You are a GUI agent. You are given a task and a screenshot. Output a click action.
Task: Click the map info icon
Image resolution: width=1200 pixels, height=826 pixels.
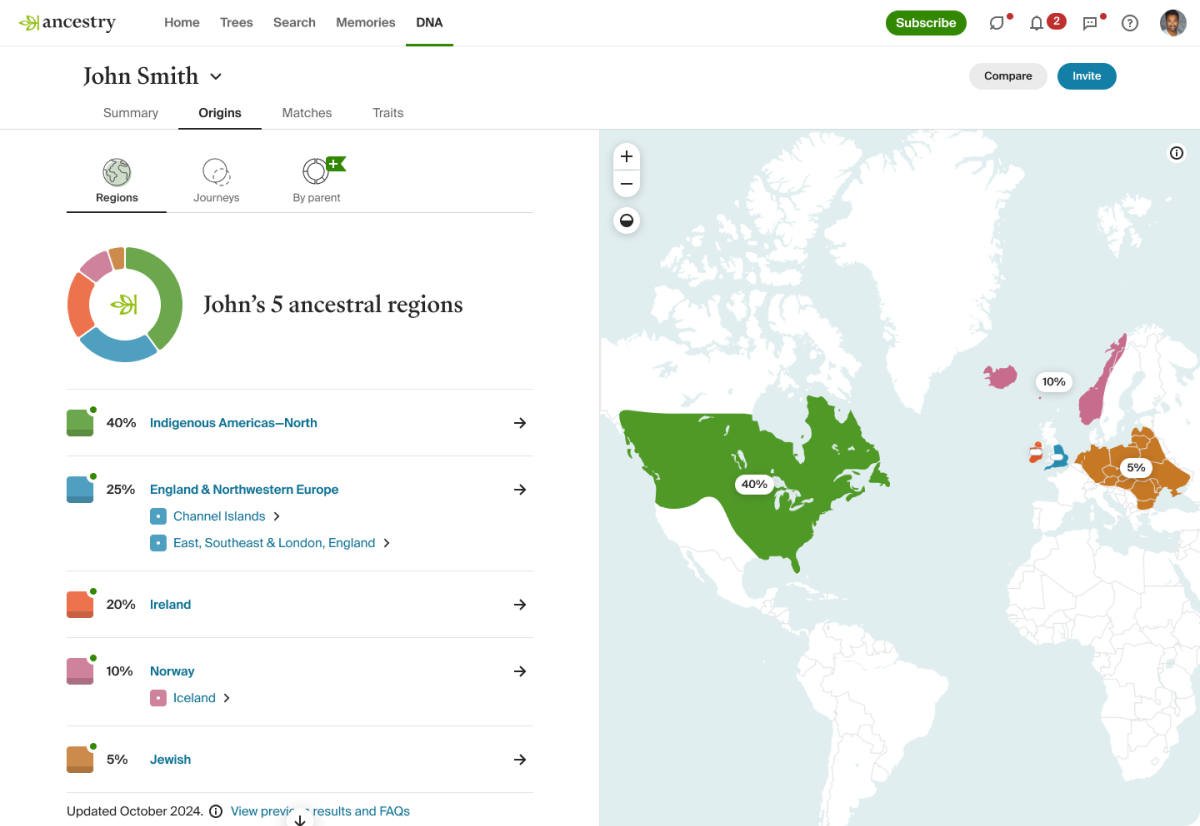(x=1176, y=153)
